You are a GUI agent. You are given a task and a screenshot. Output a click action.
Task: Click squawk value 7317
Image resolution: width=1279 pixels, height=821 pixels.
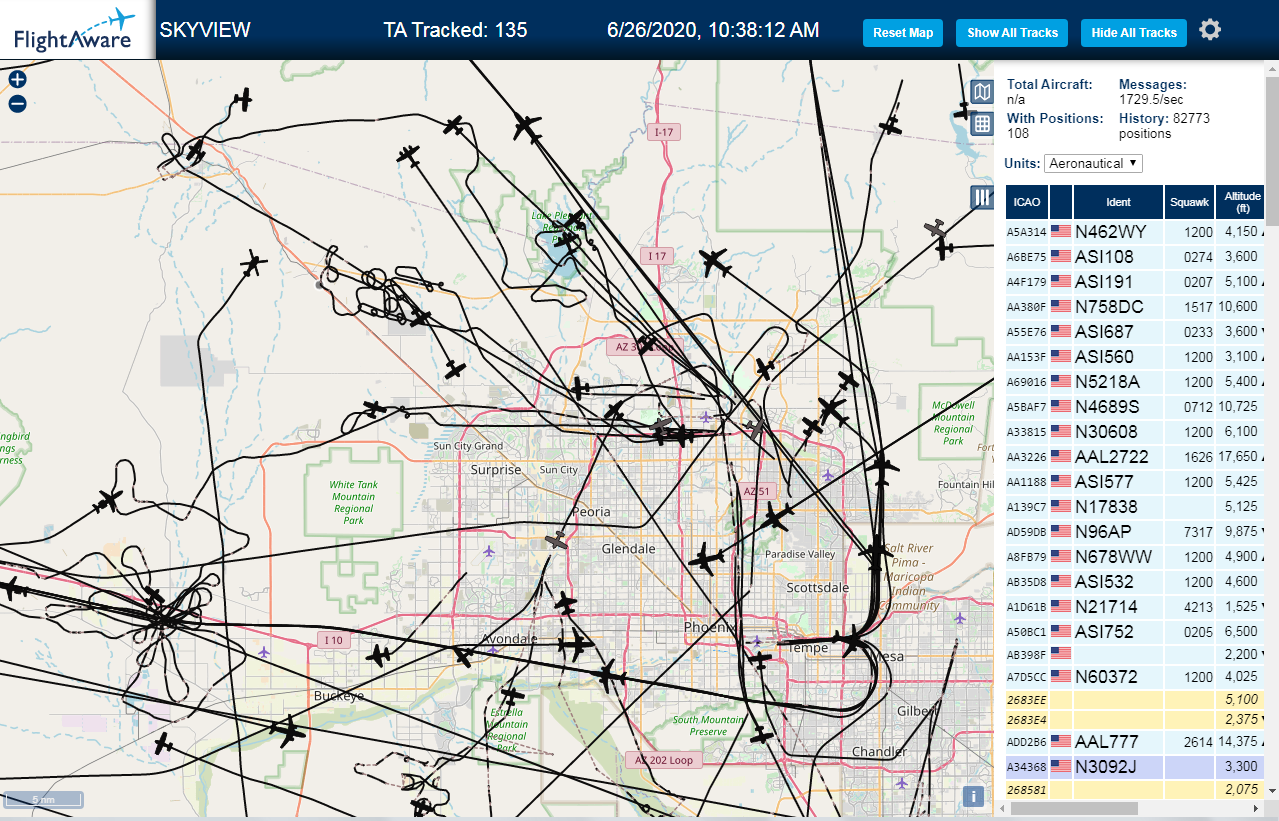(1197, 532)
